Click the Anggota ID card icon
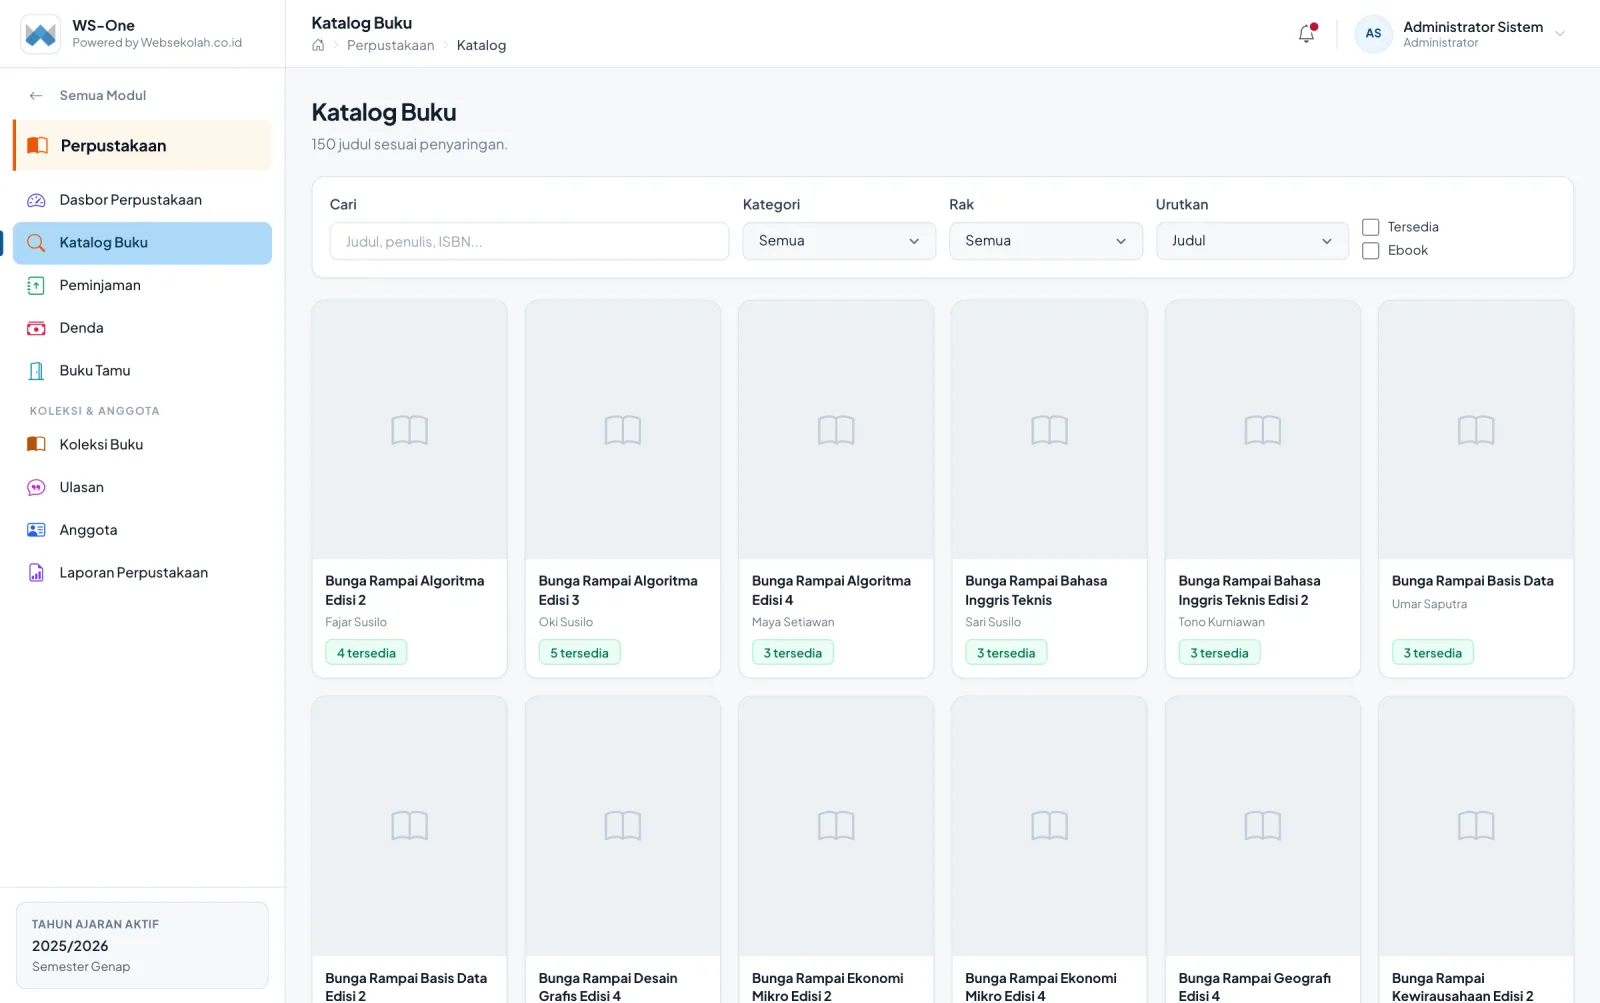 pyautogui.click(x=36, y=530)
